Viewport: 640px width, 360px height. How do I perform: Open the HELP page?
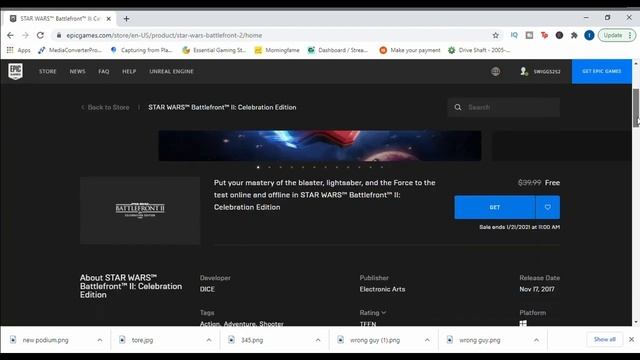pyautogui.click(x=129, y=71)
